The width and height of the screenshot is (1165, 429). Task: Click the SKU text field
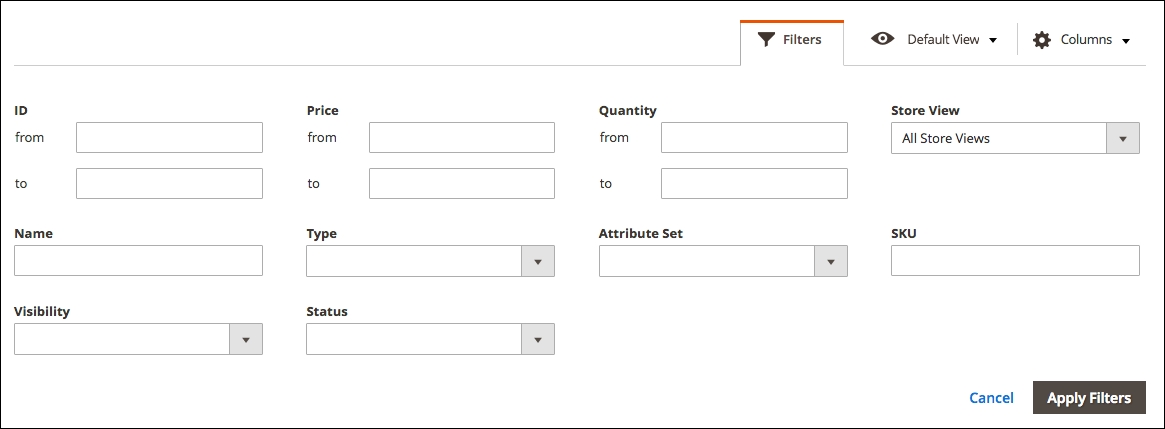(1015, 260)
